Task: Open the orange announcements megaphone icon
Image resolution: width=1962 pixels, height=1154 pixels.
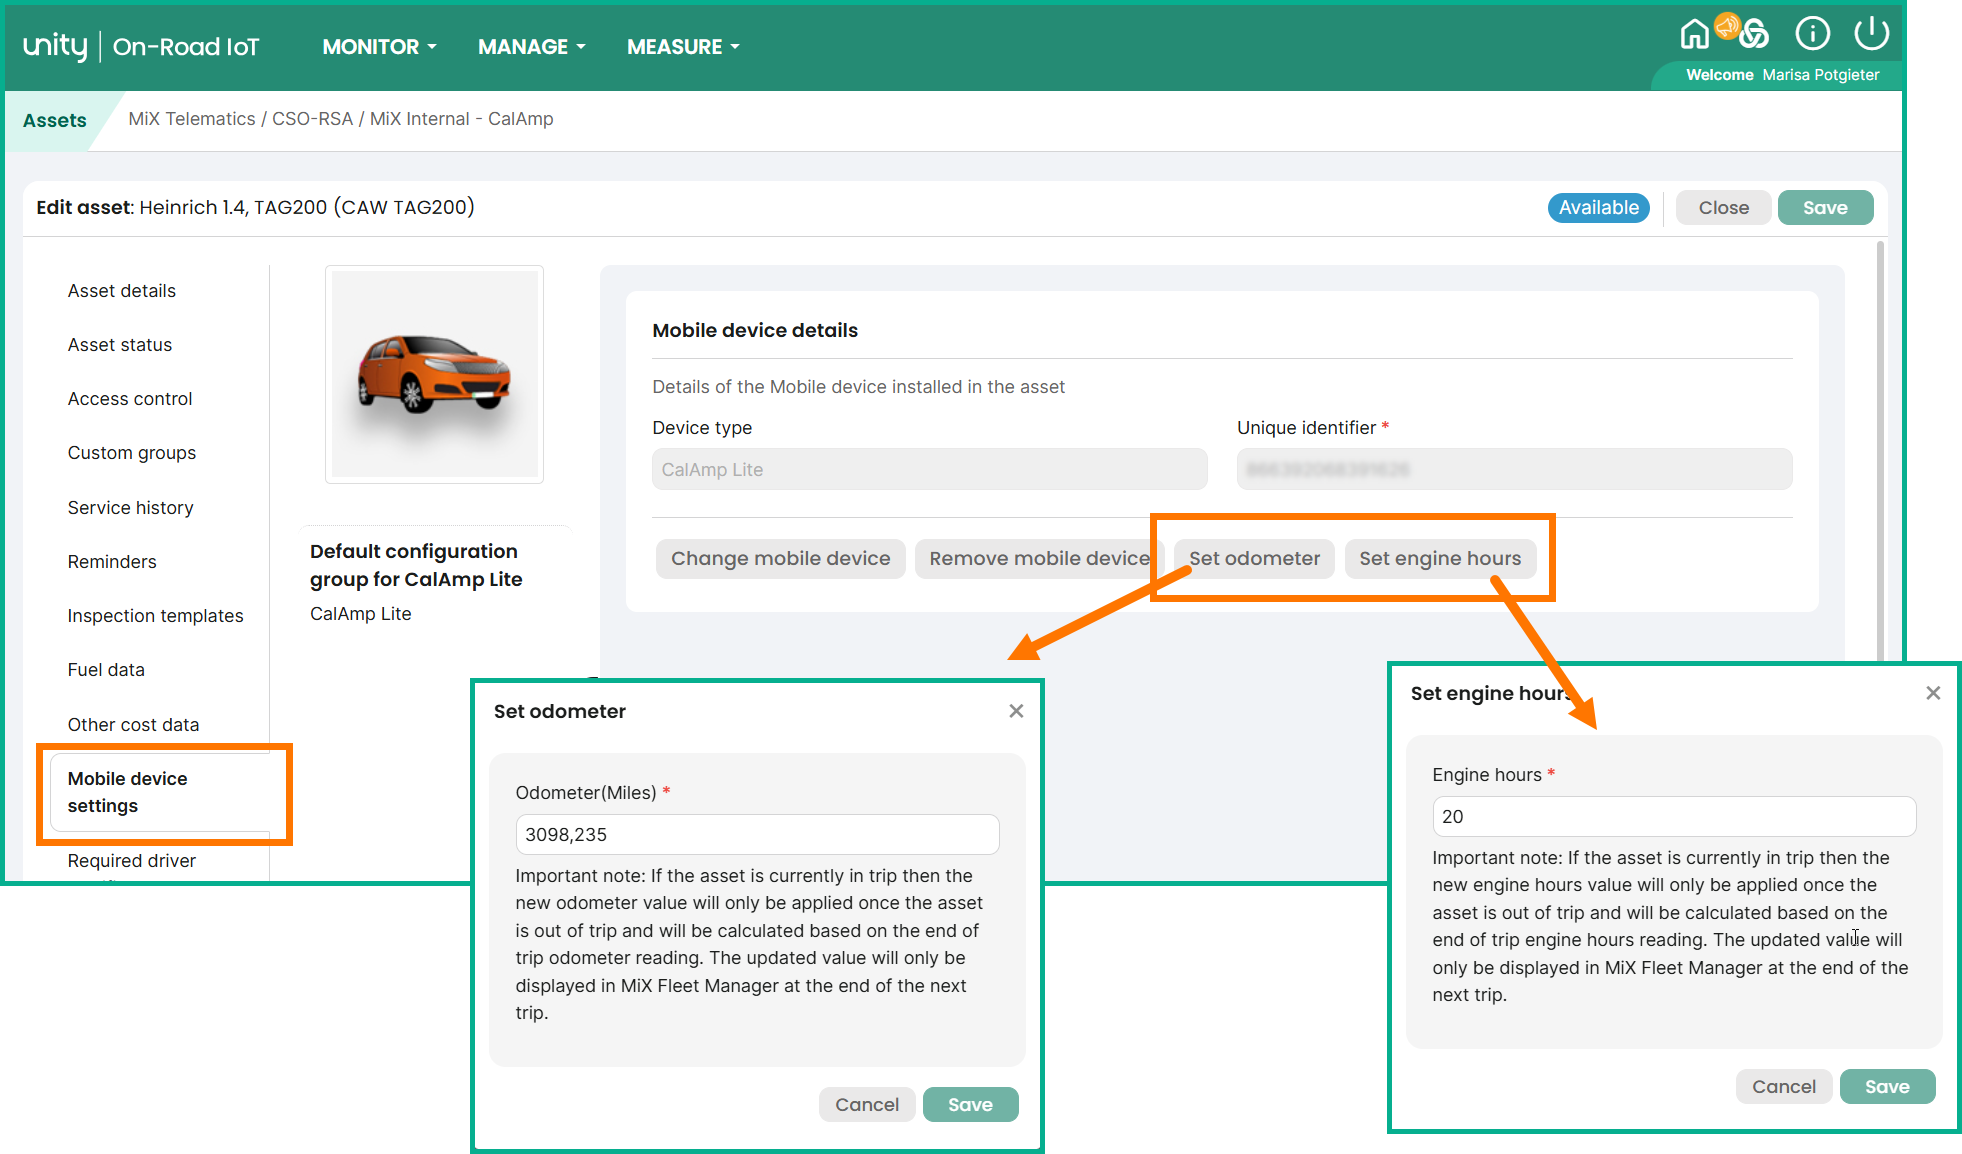Action: pyautogui.click(x=1727, y=26)
